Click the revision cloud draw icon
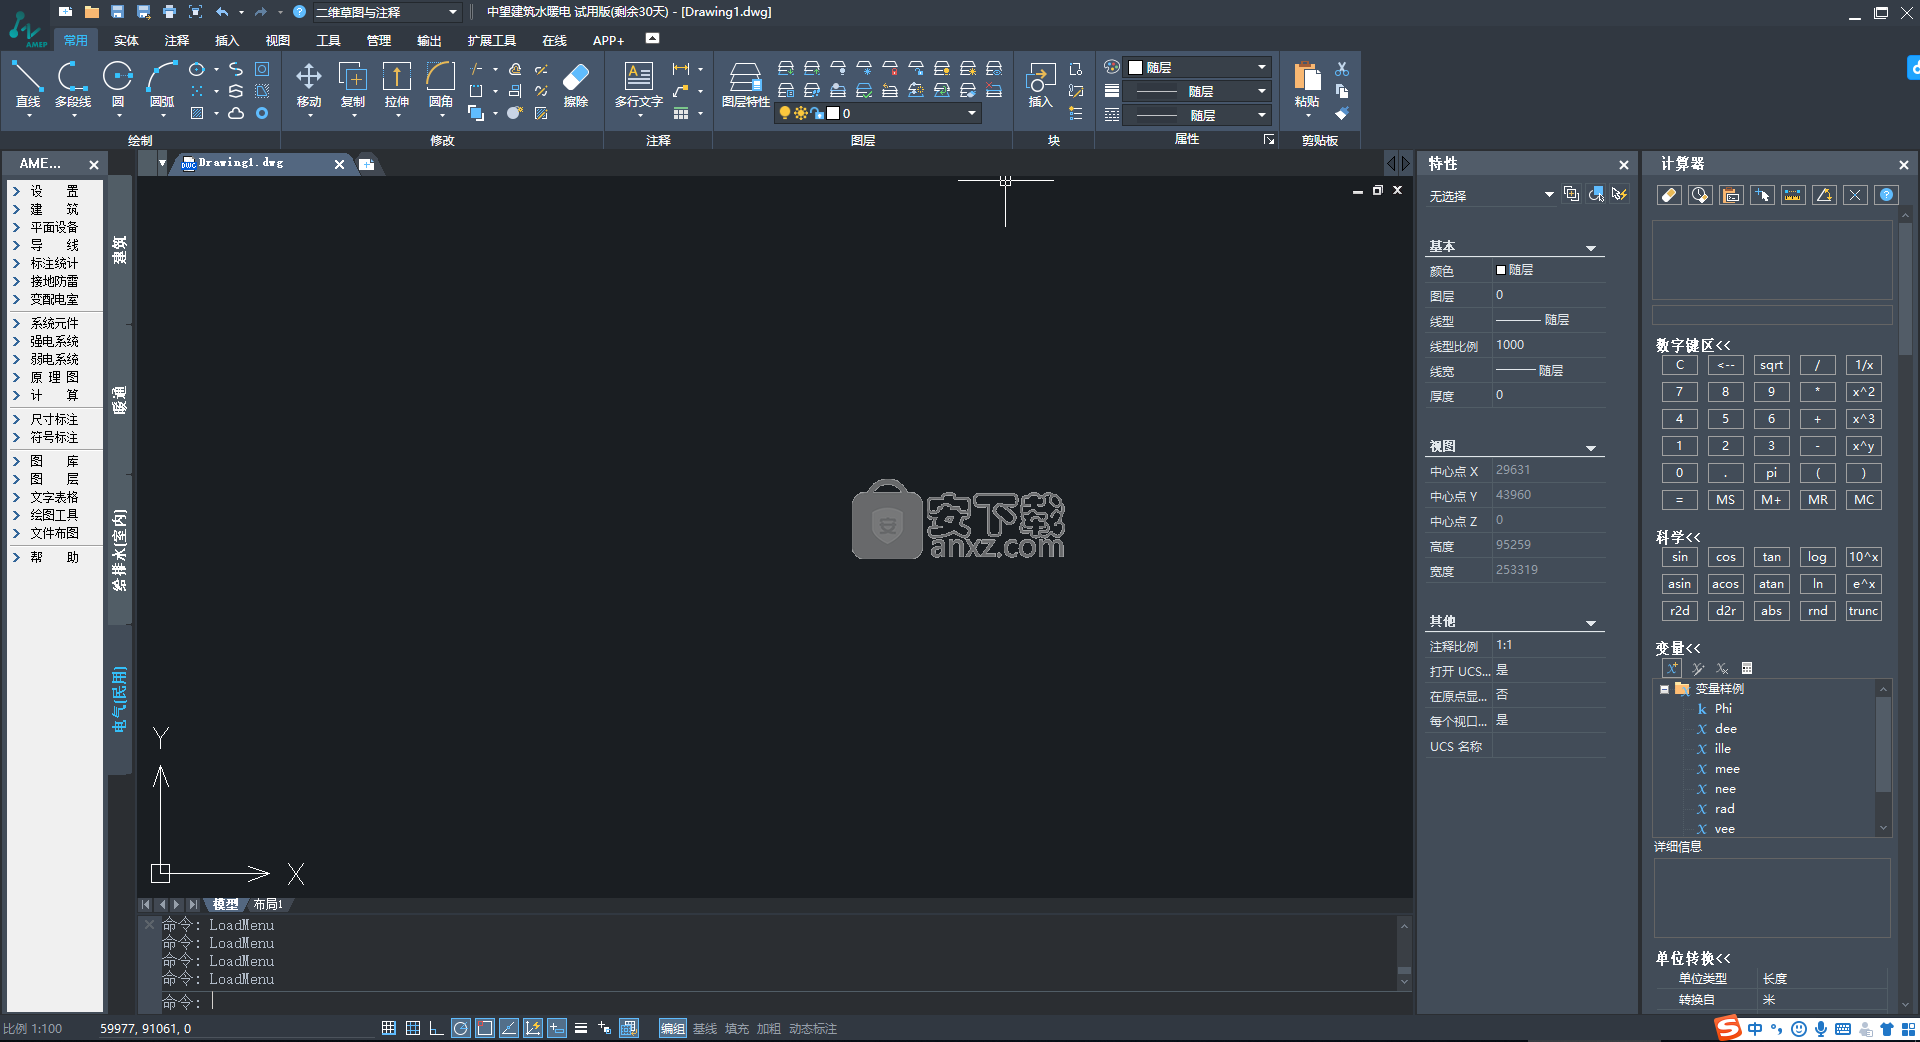Viewport: 1920px width, 1042px height. [236, 113]
